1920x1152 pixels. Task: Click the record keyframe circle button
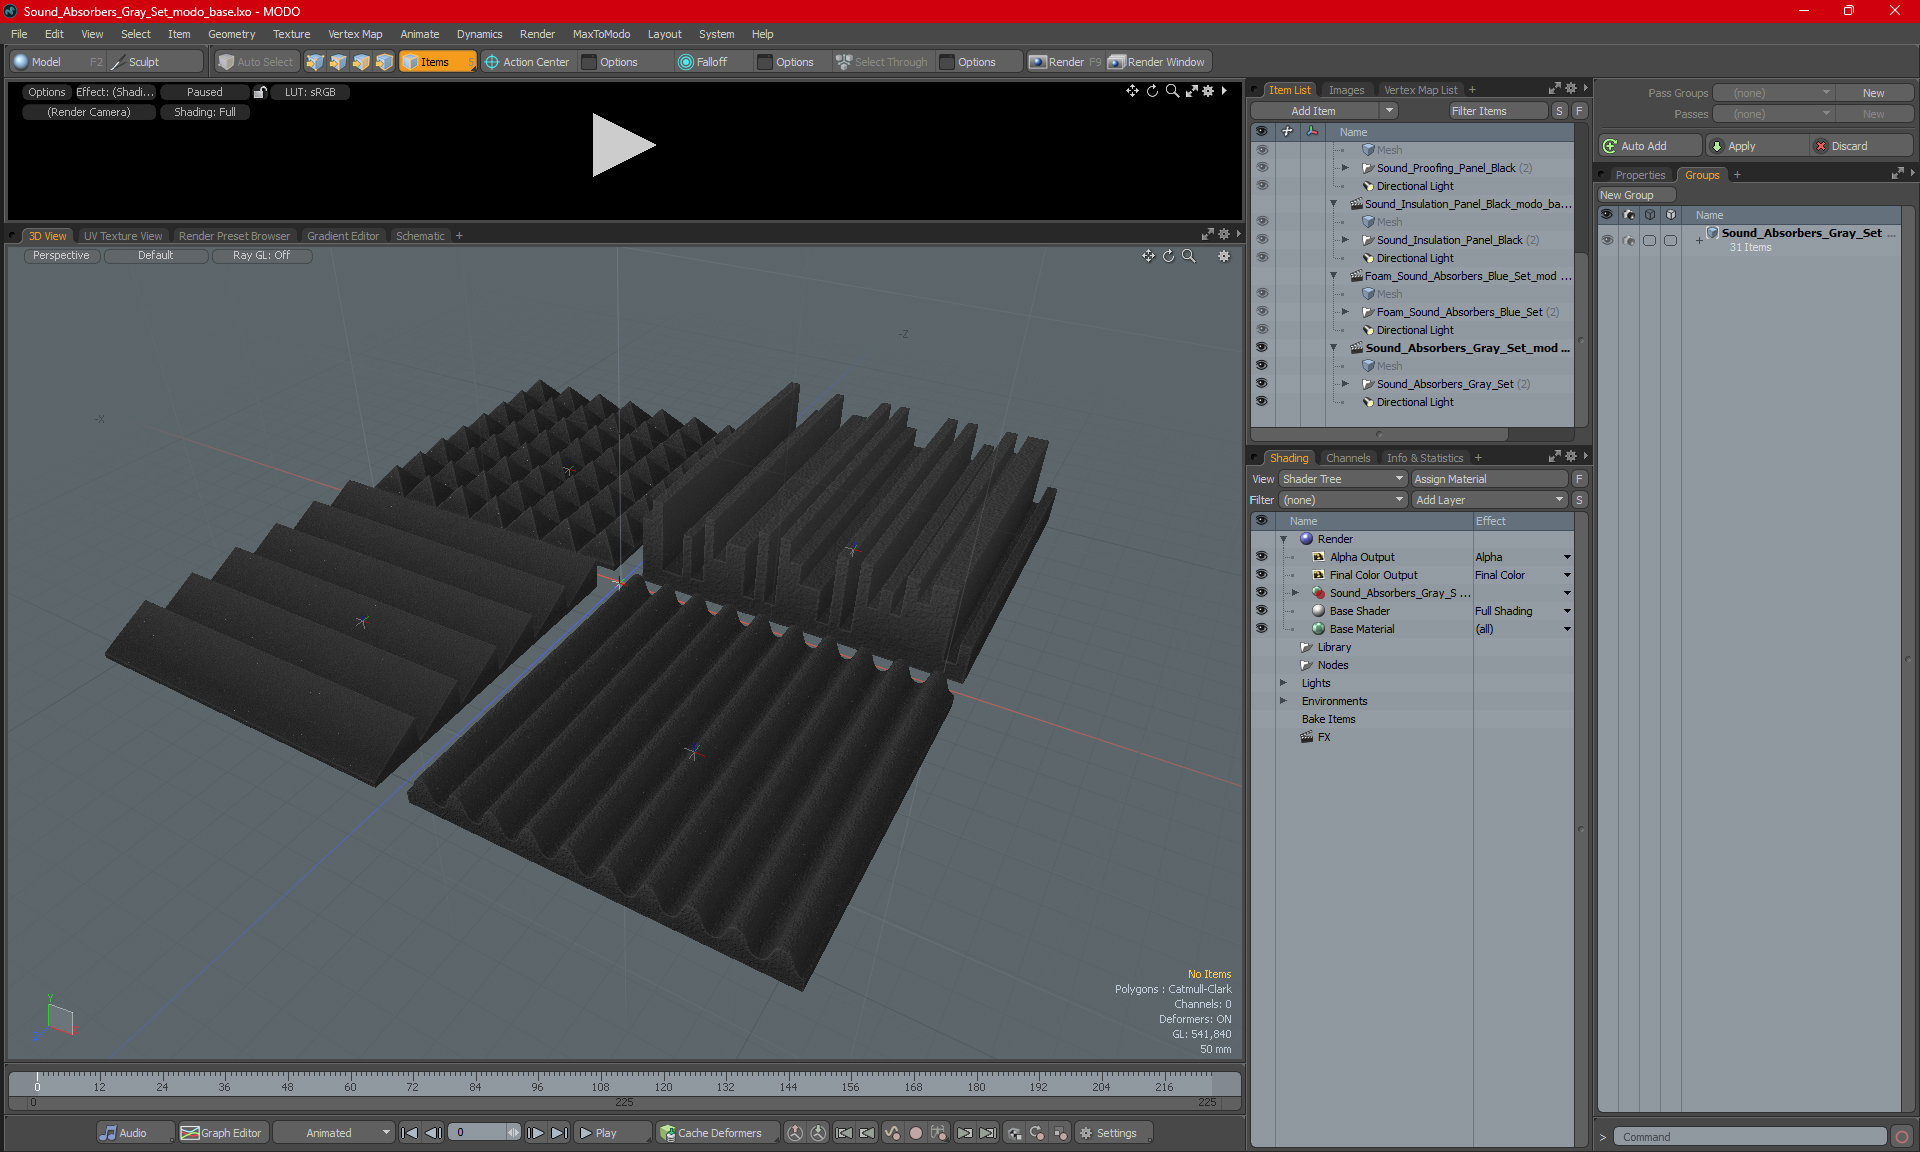[915, 1133]
